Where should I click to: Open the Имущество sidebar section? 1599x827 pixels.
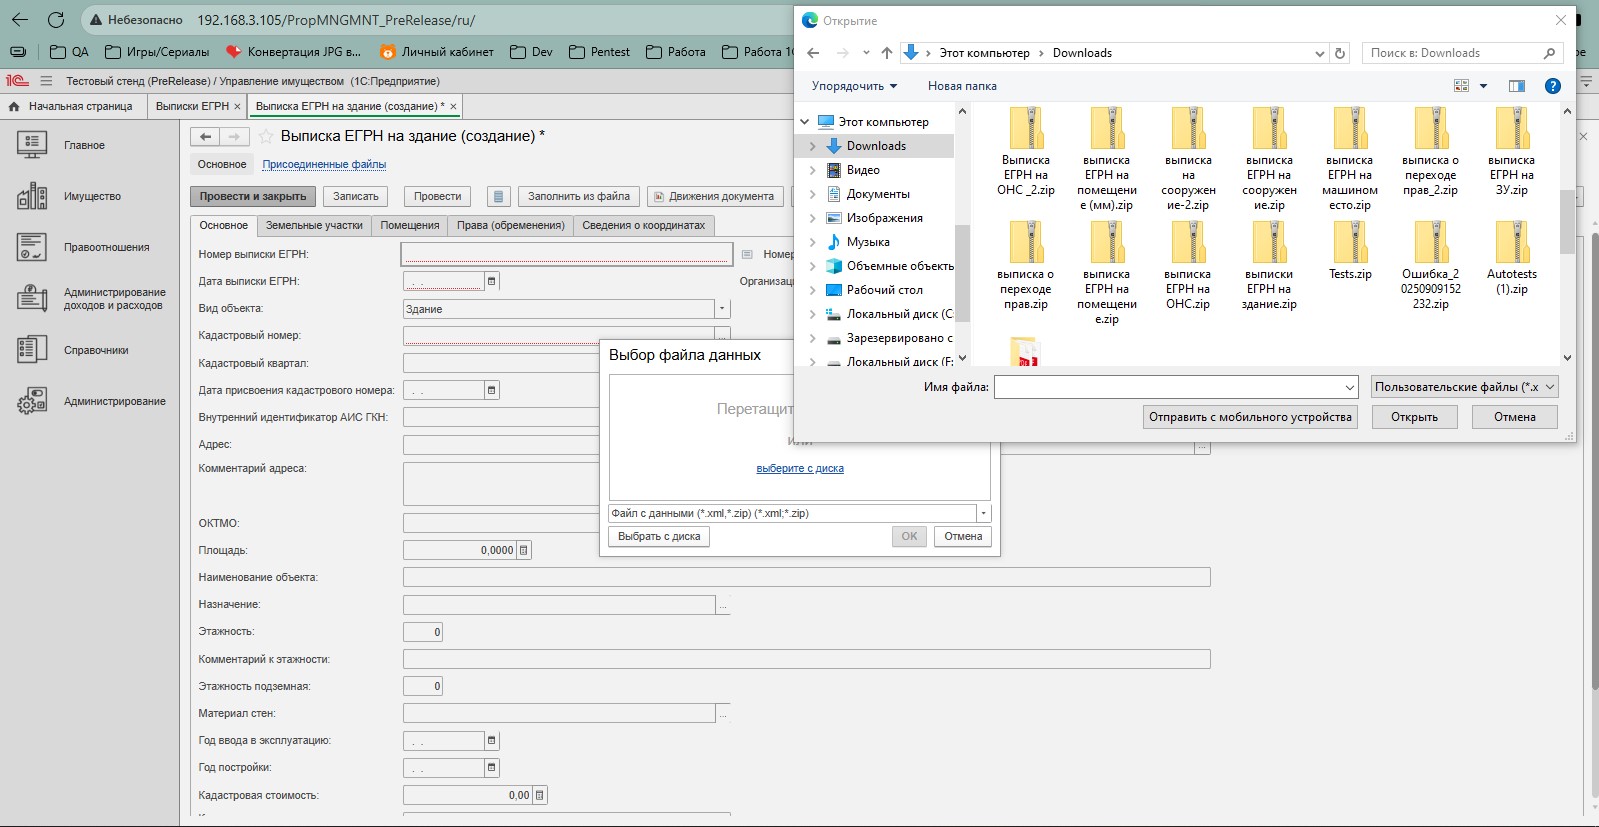(91, 197)
